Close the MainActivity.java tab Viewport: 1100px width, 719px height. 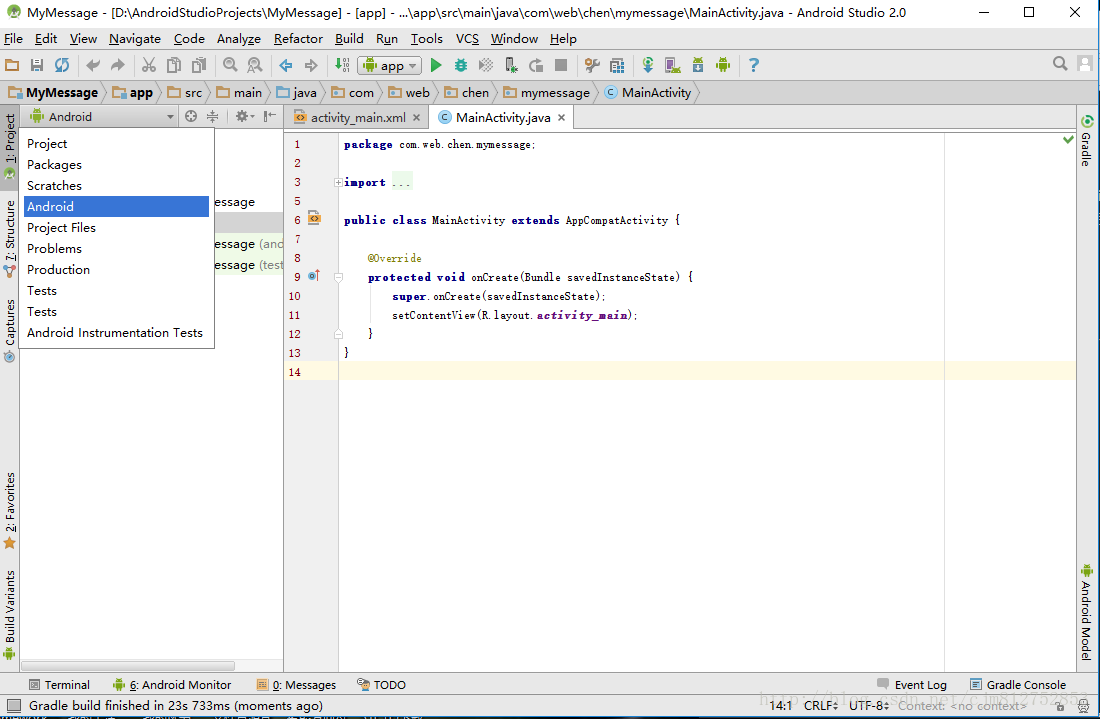tap(561, 117)
